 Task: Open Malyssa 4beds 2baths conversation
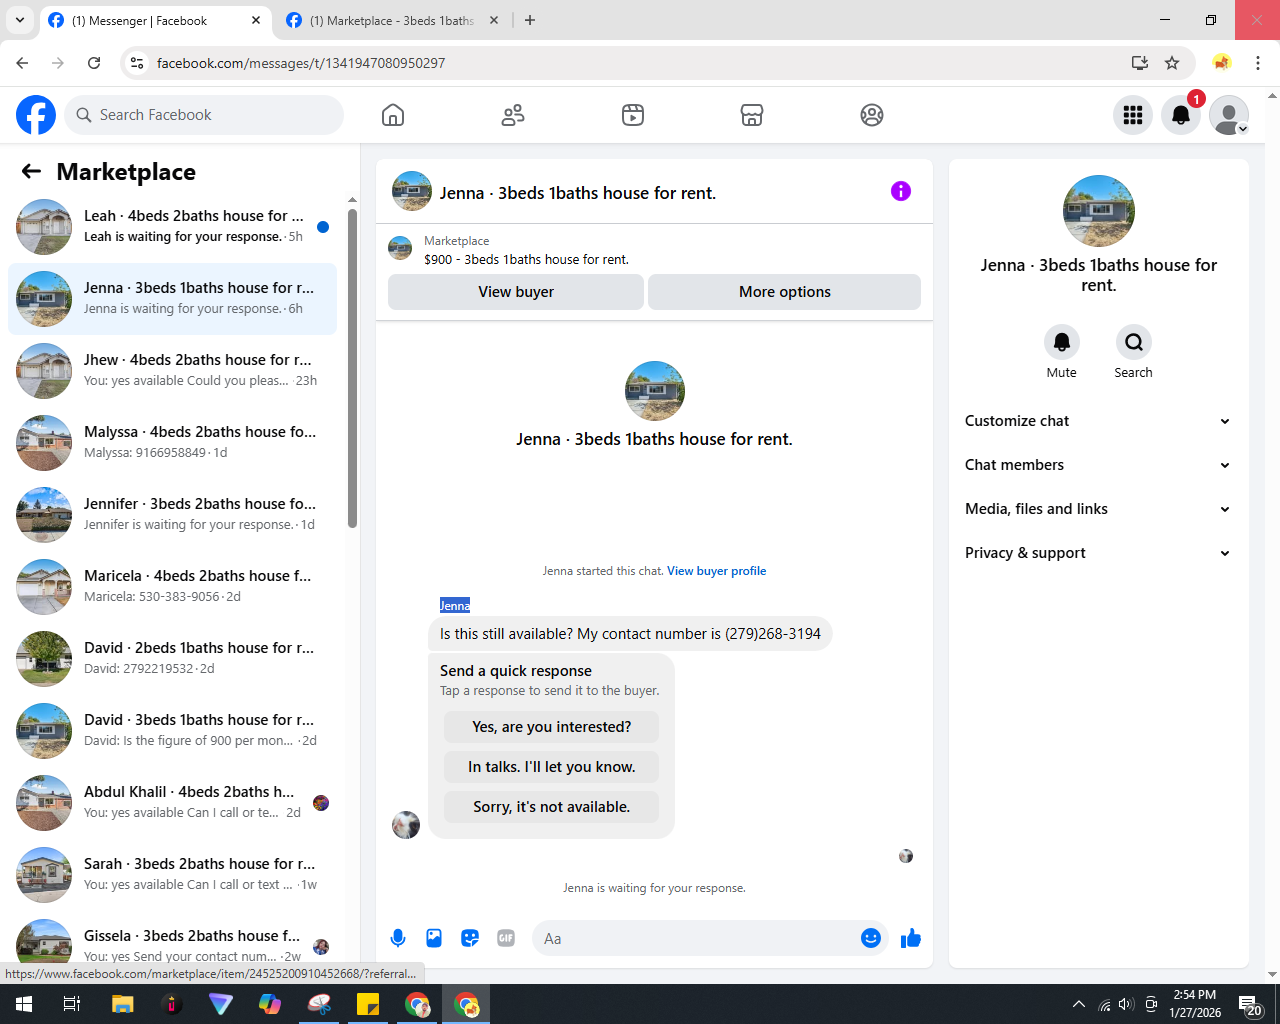tap(172, 443)
